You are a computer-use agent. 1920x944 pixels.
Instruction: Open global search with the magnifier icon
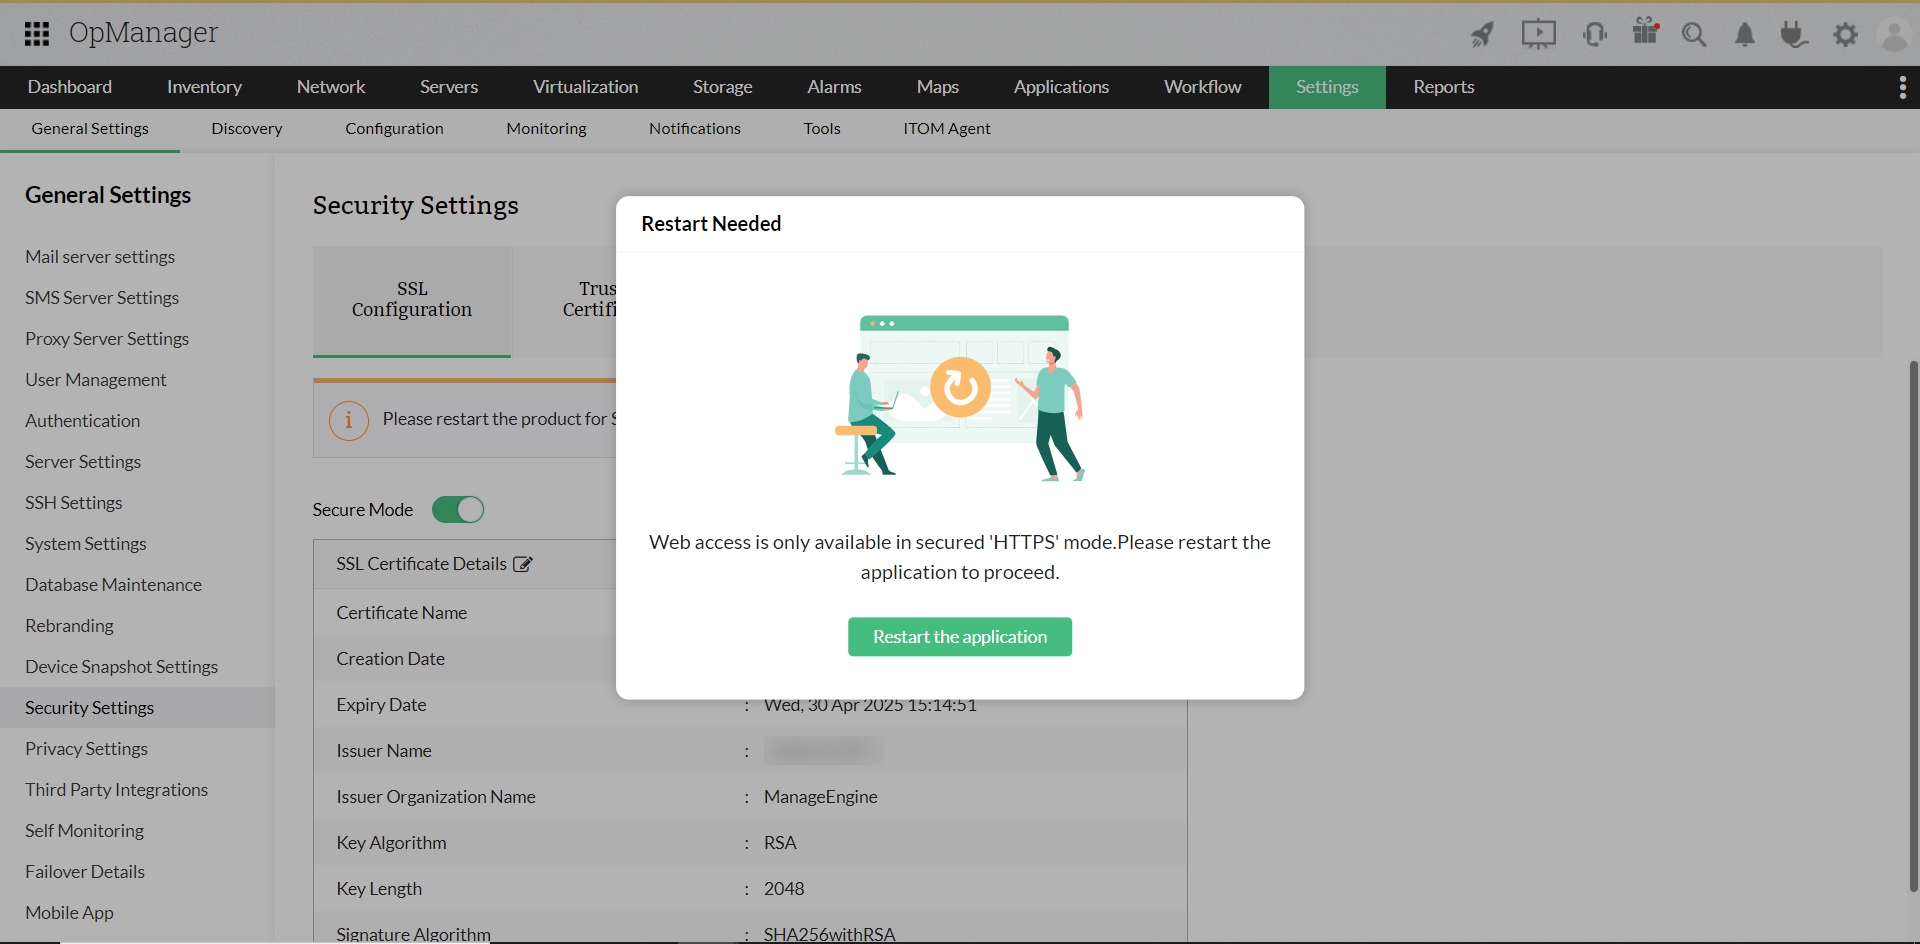click(1694, 33)
